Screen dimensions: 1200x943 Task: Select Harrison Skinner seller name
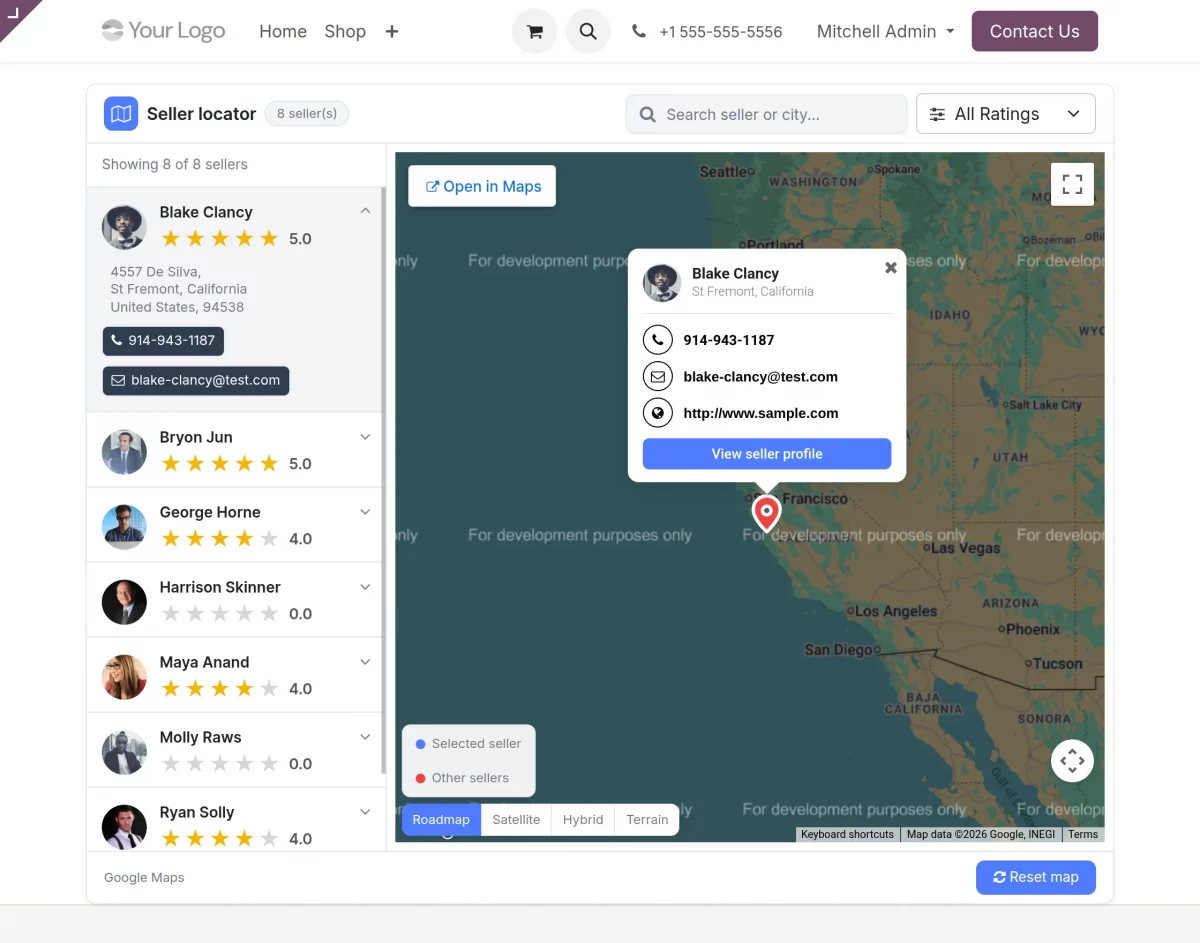coord(220,587)
